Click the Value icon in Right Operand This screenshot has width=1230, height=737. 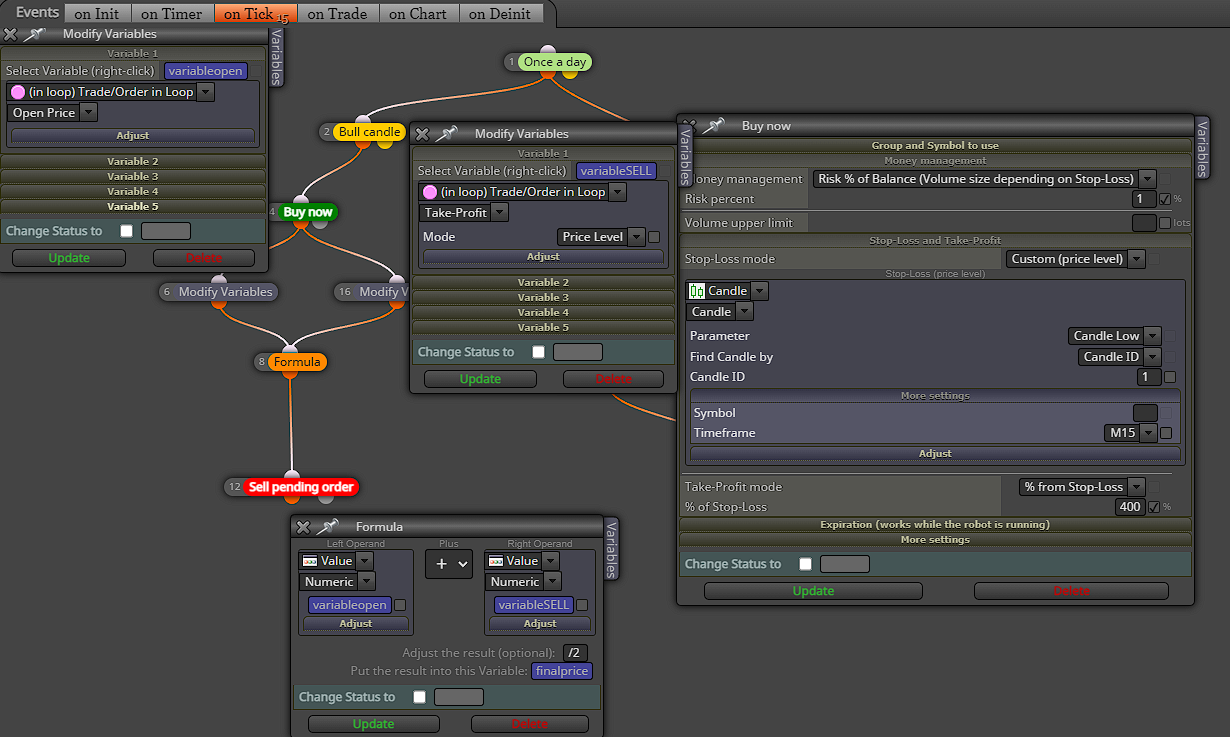pos(495,561)
